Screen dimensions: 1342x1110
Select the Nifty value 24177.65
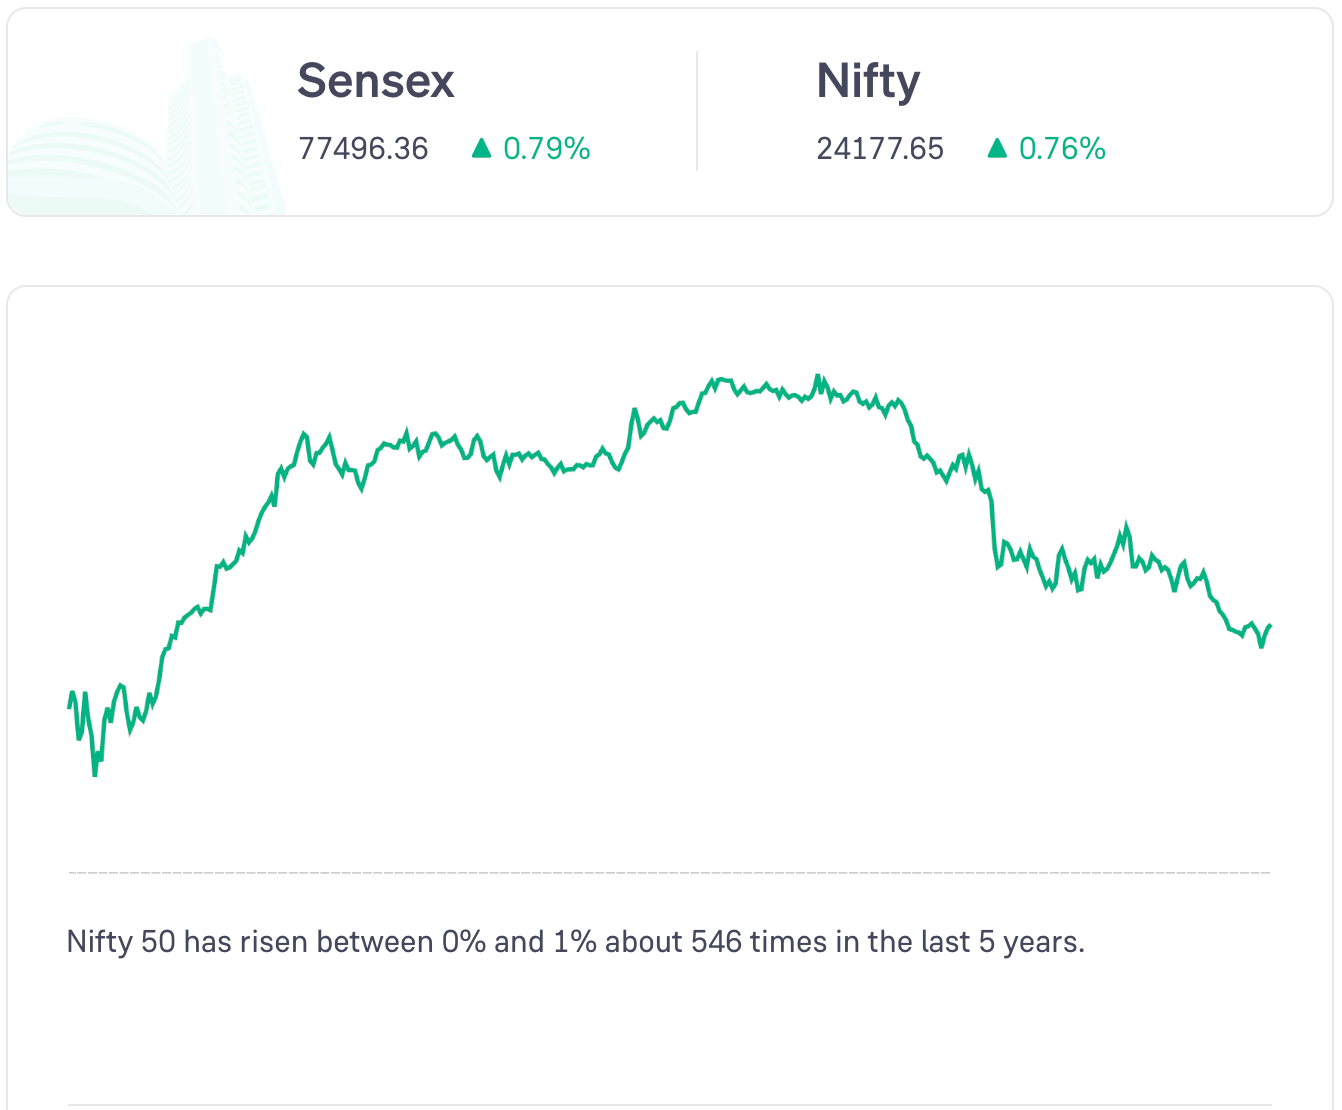[880, 149]
